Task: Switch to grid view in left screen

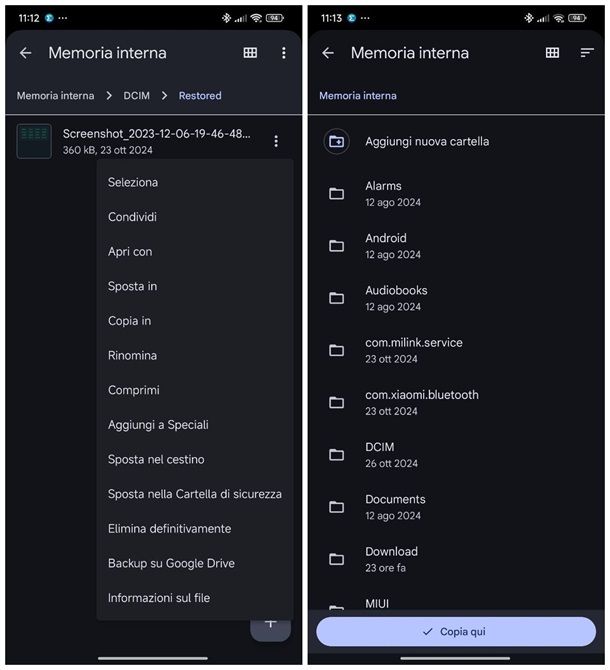Action: [x=250, y=53]
